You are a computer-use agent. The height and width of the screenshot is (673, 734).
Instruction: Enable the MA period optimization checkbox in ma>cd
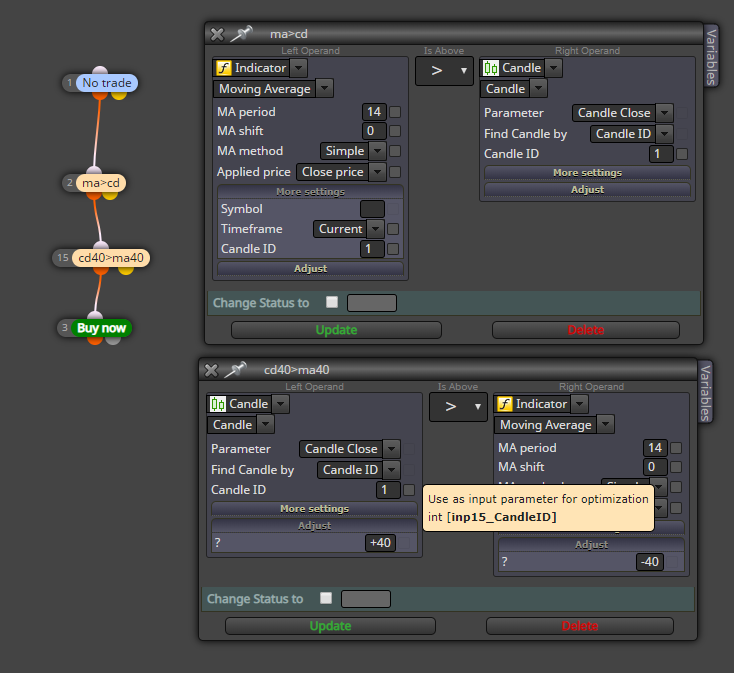point(395,112)
